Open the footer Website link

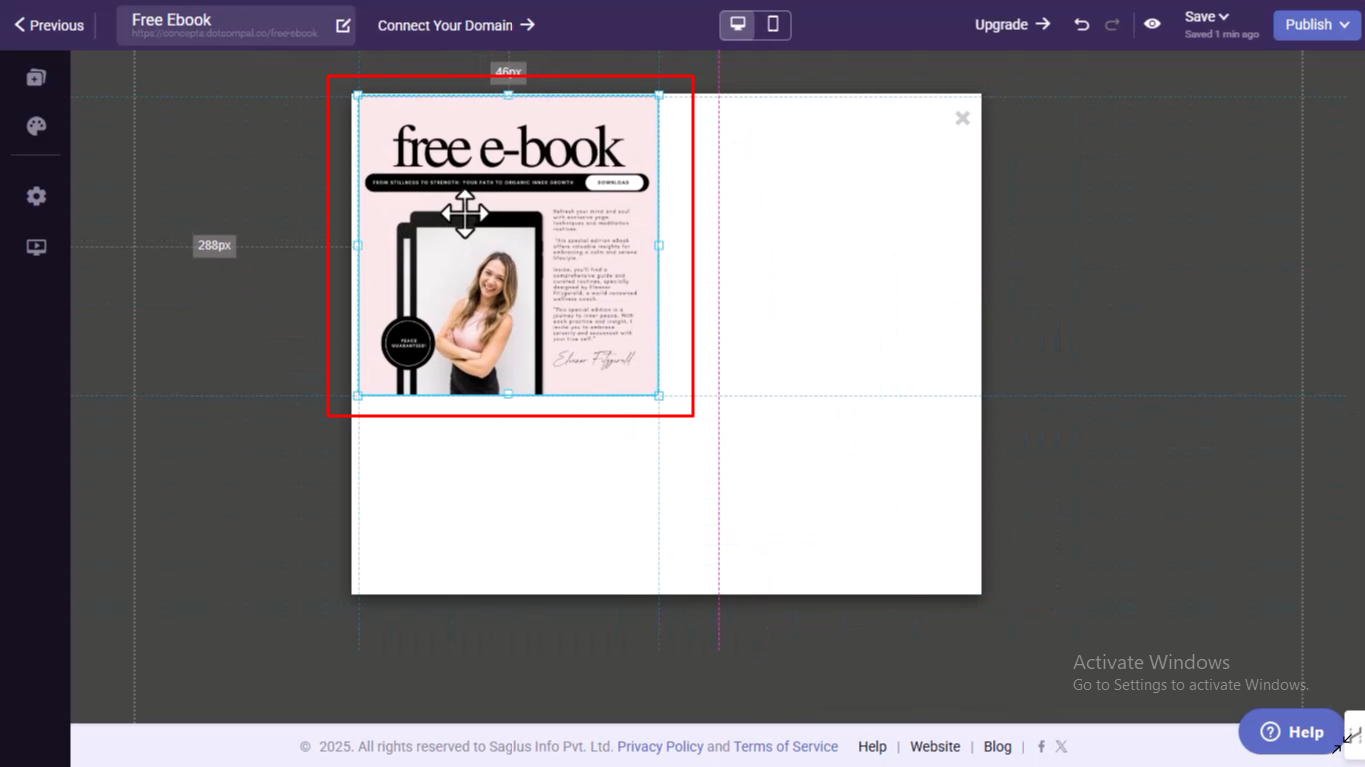(935, 747)
